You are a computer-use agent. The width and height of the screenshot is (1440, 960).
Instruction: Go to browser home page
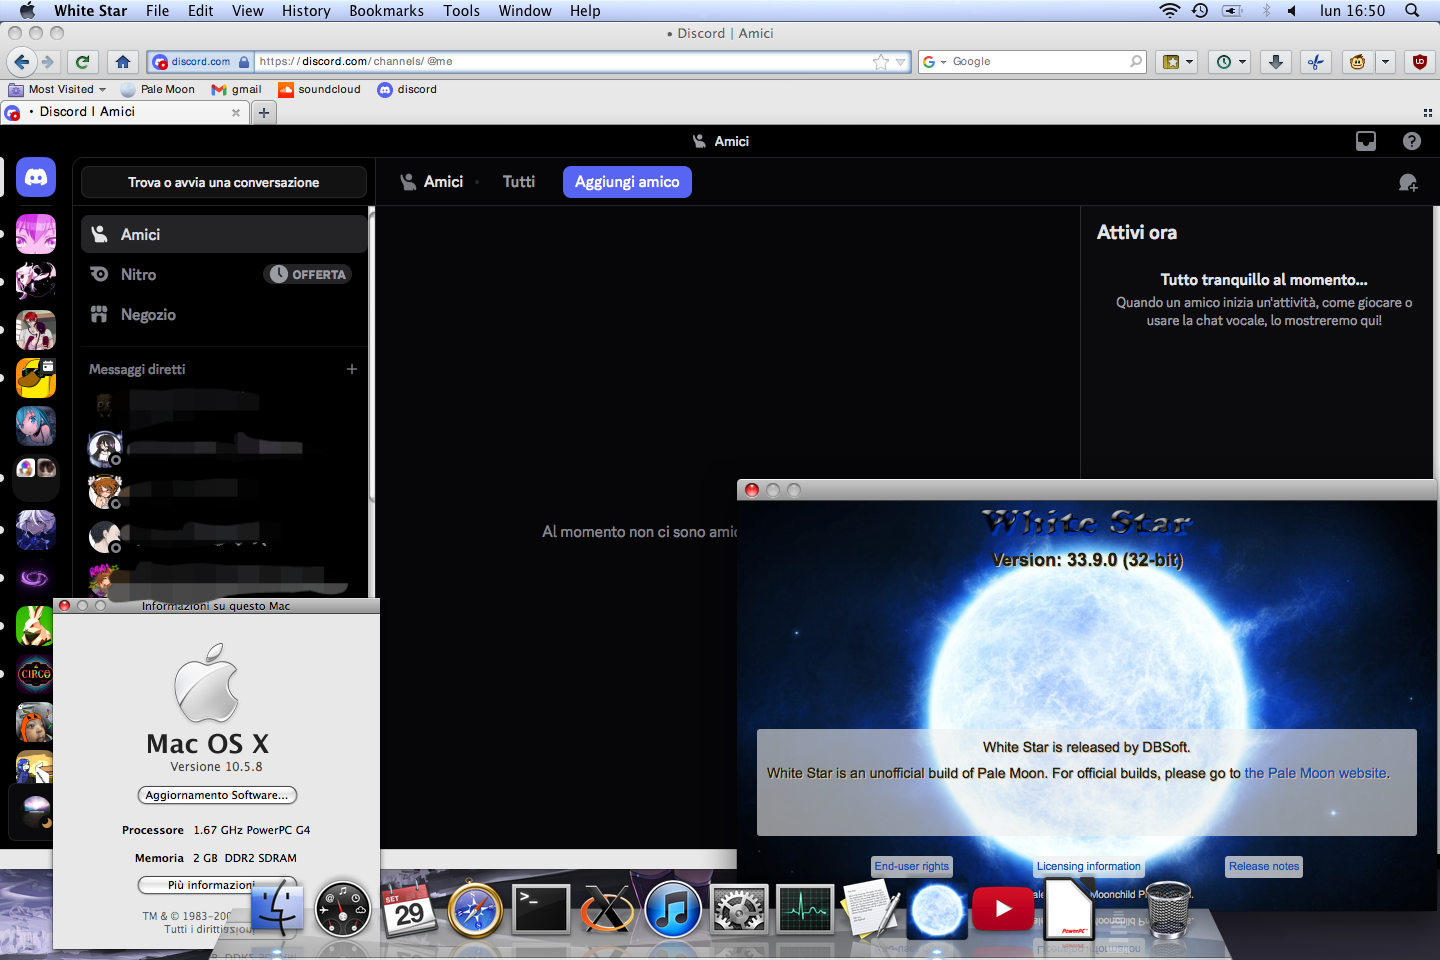(123, 62)
